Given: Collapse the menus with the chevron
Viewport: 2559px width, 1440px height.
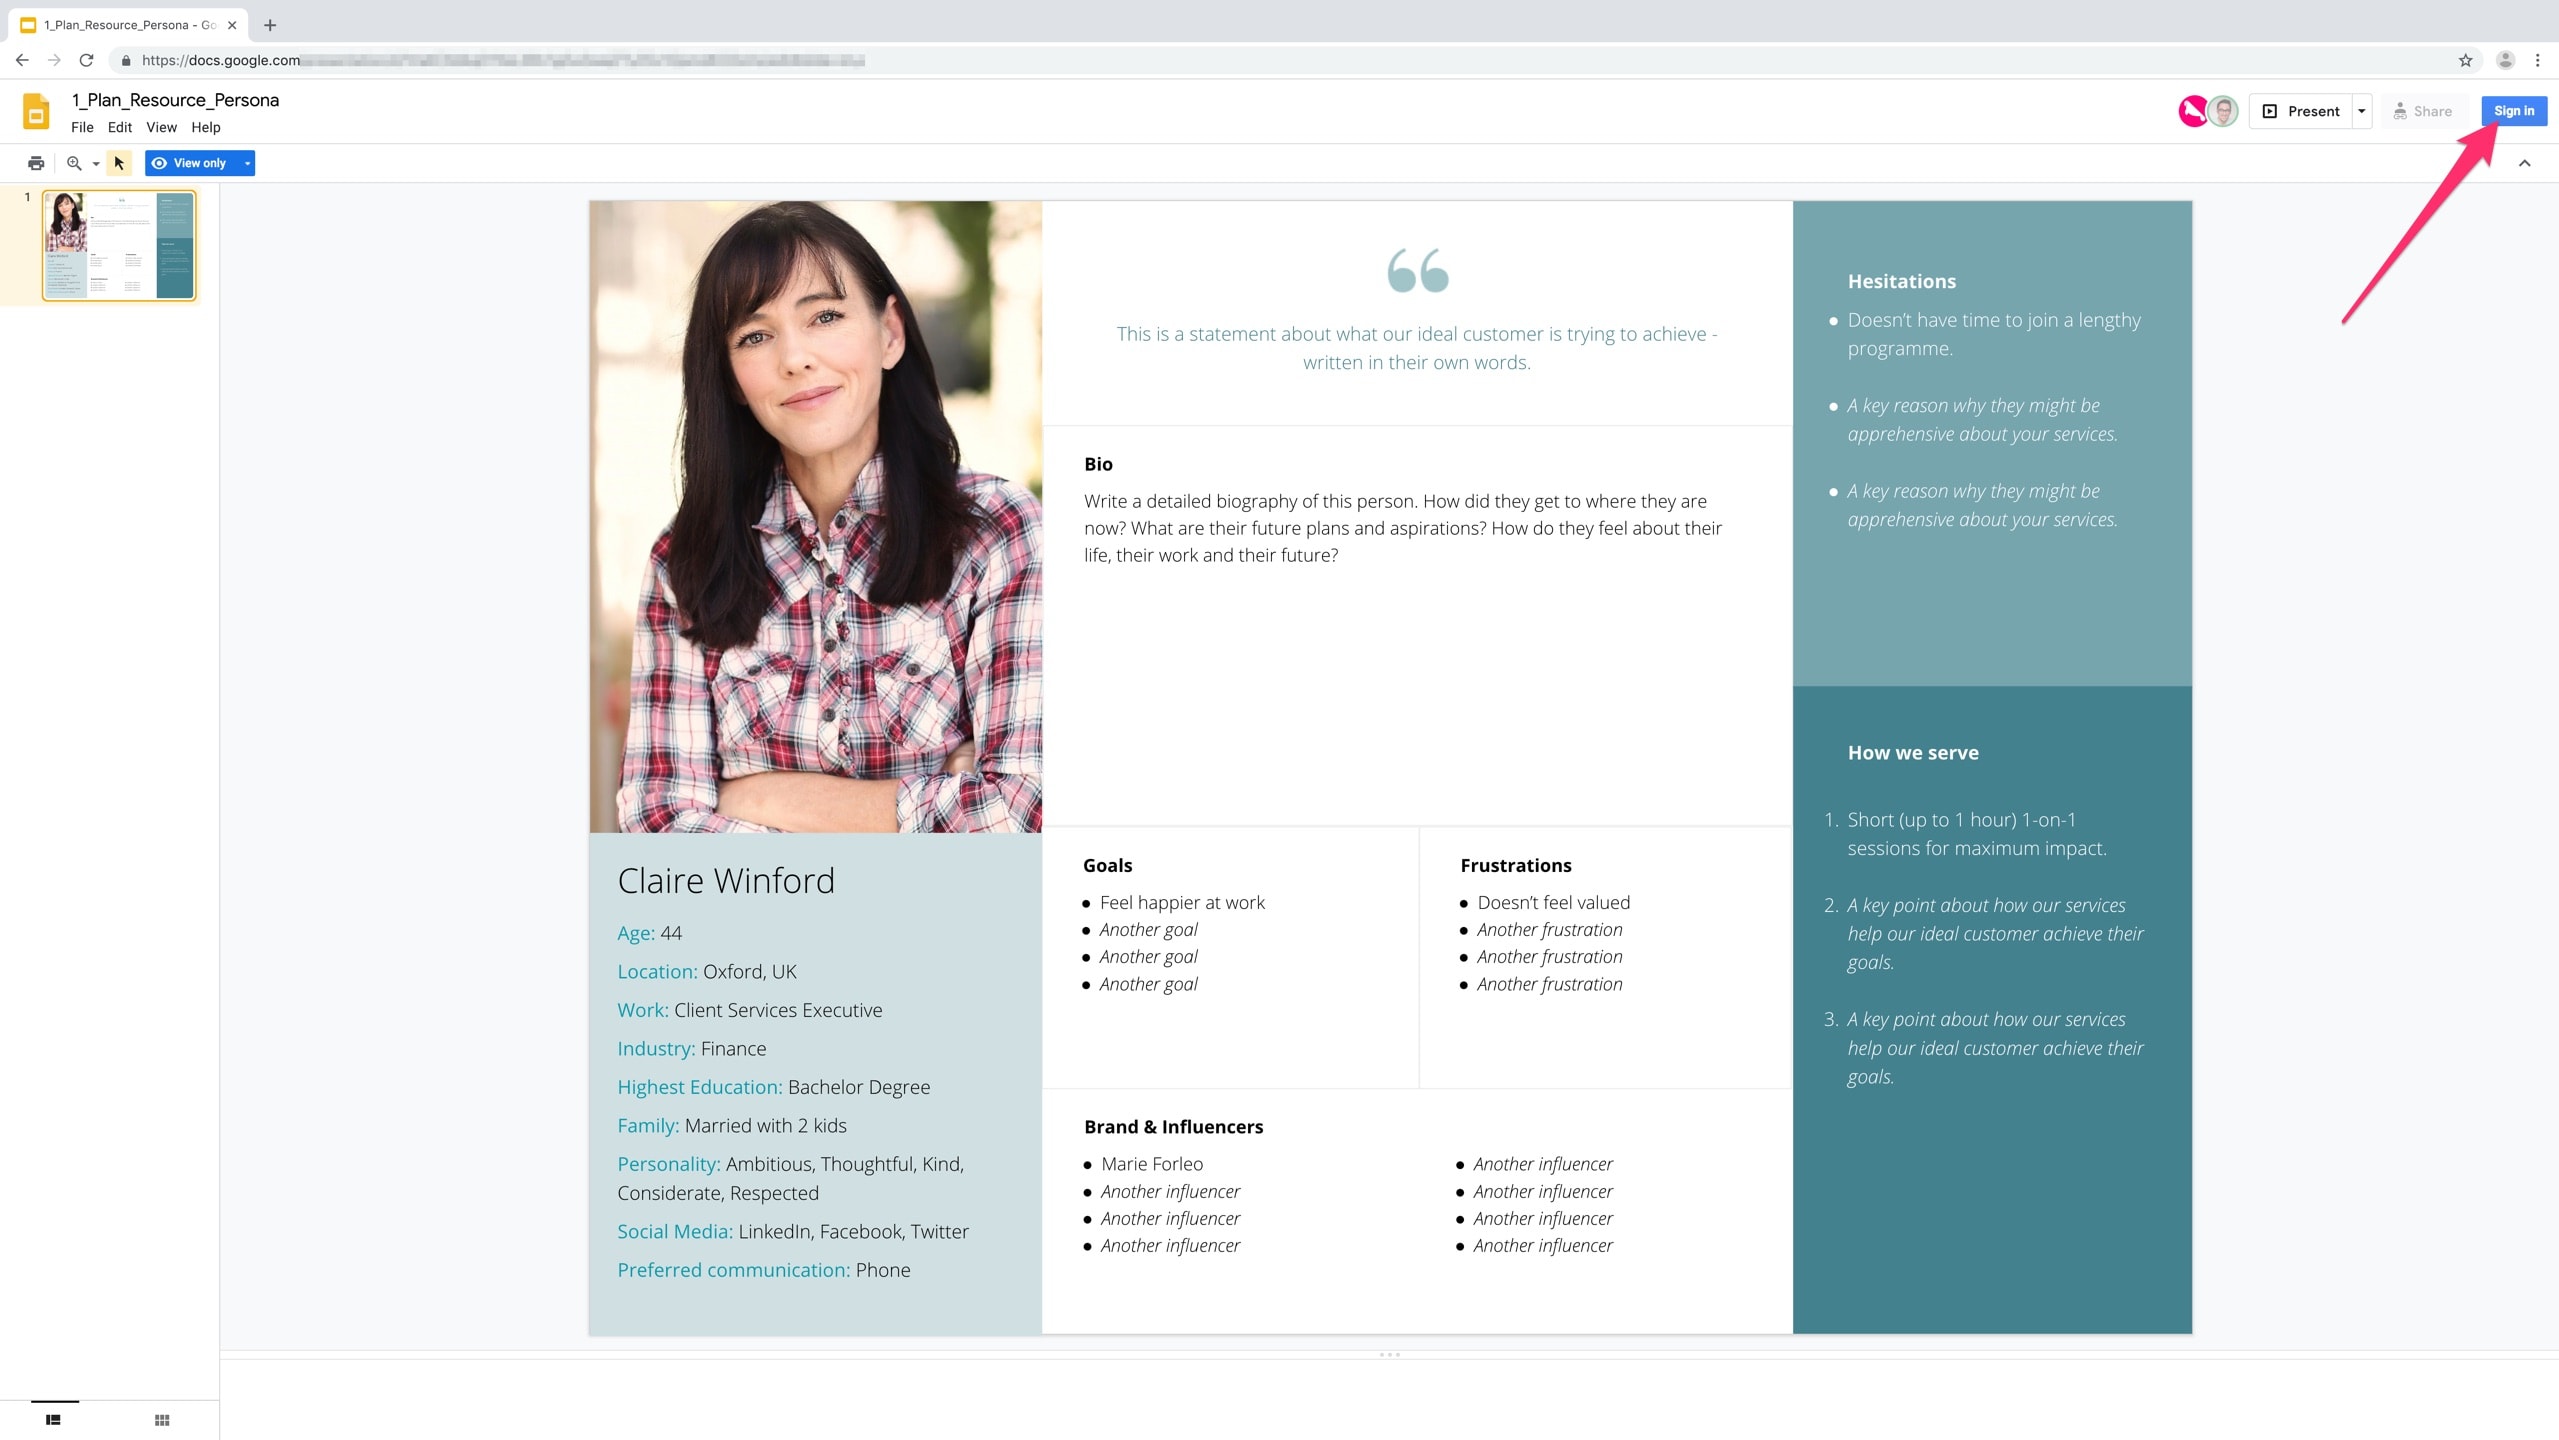Looking at the screenshot, I should coord(2524,163).
